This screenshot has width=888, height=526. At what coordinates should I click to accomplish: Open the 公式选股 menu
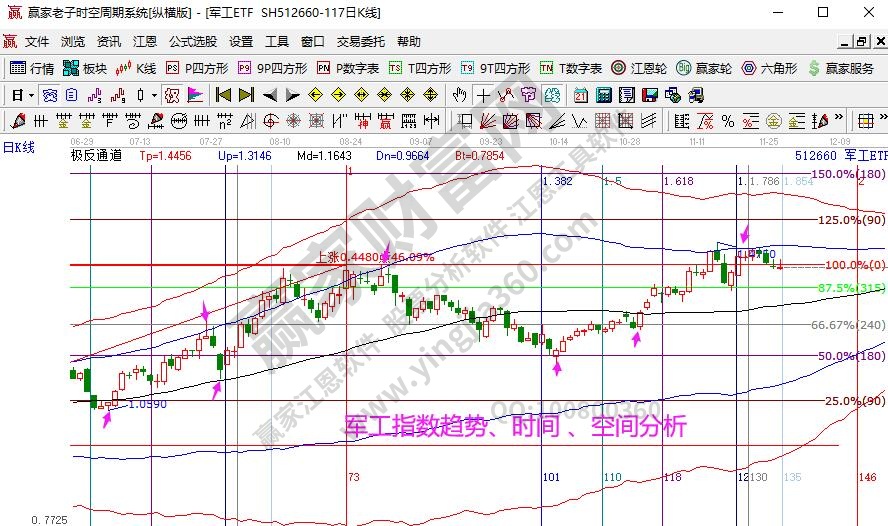click(x=192, y=42)
